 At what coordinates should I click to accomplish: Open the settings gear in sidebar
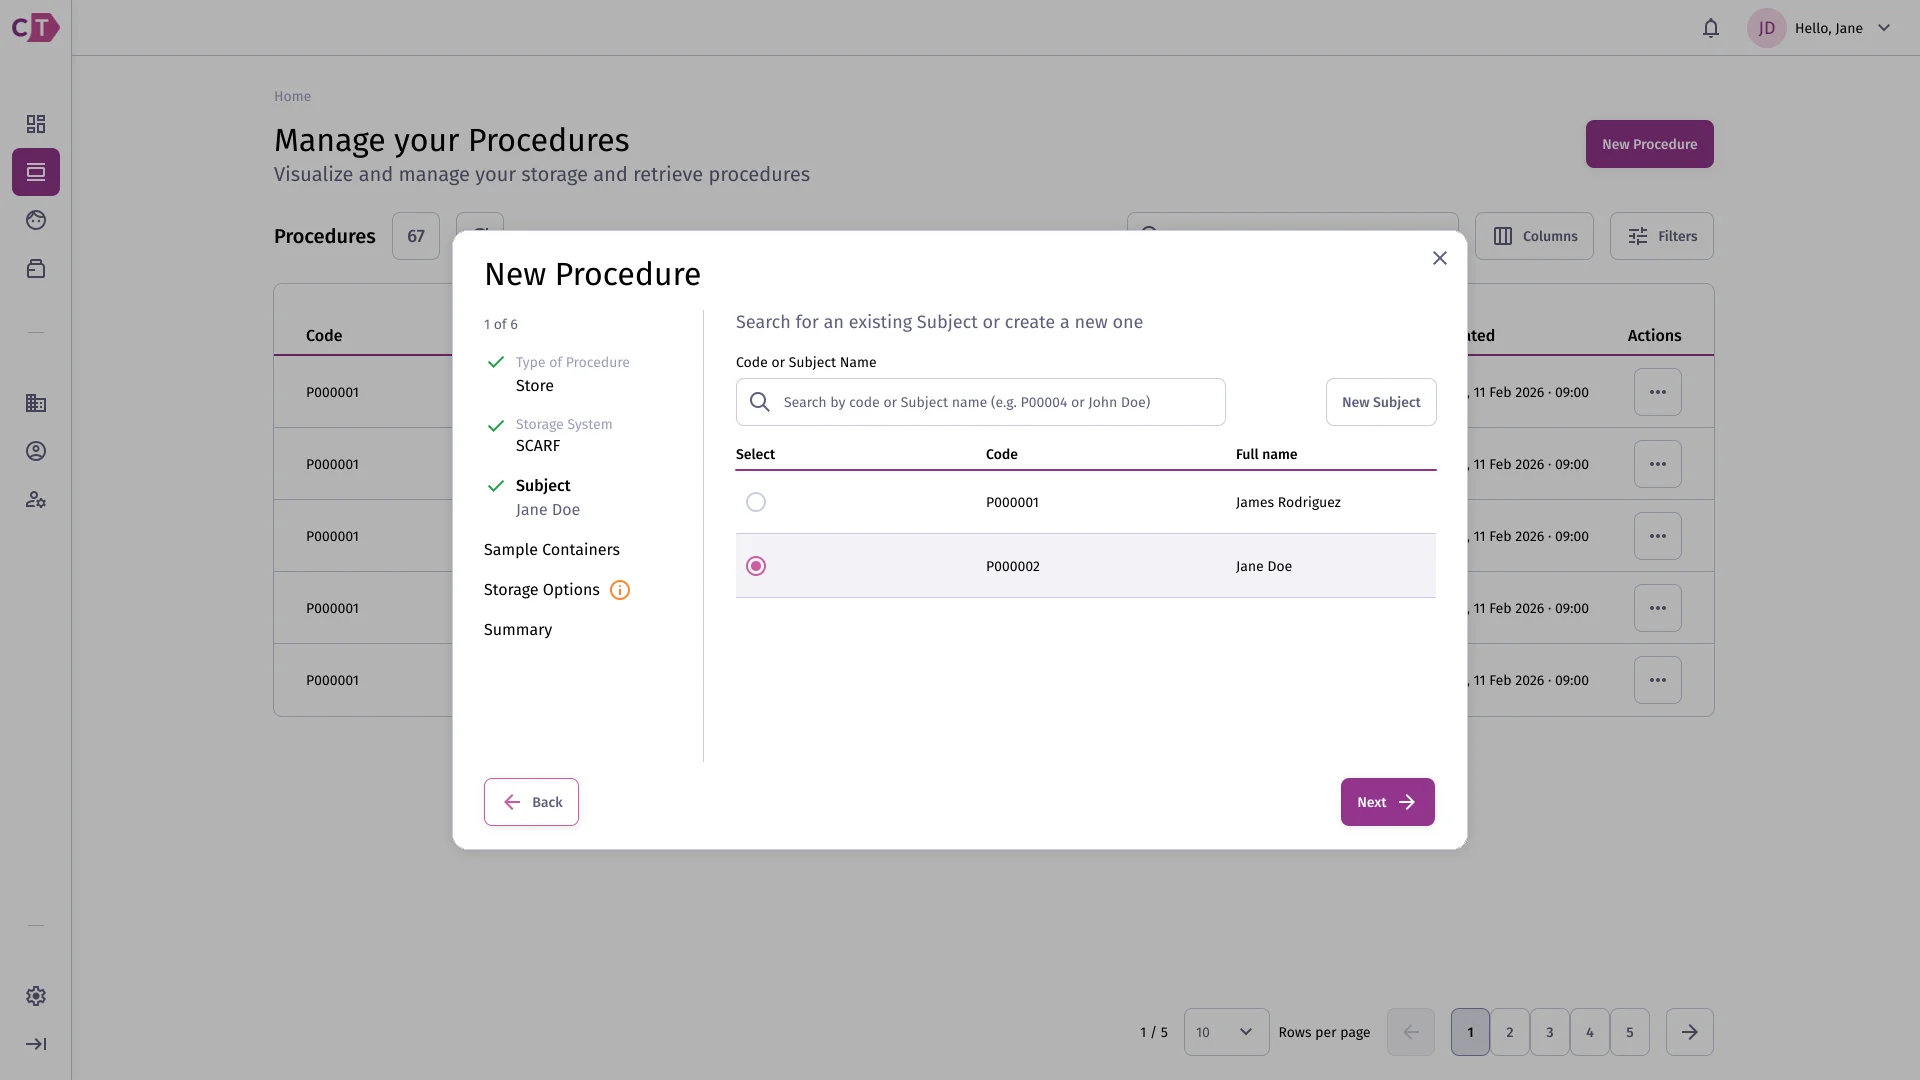[x=36, y=996]
